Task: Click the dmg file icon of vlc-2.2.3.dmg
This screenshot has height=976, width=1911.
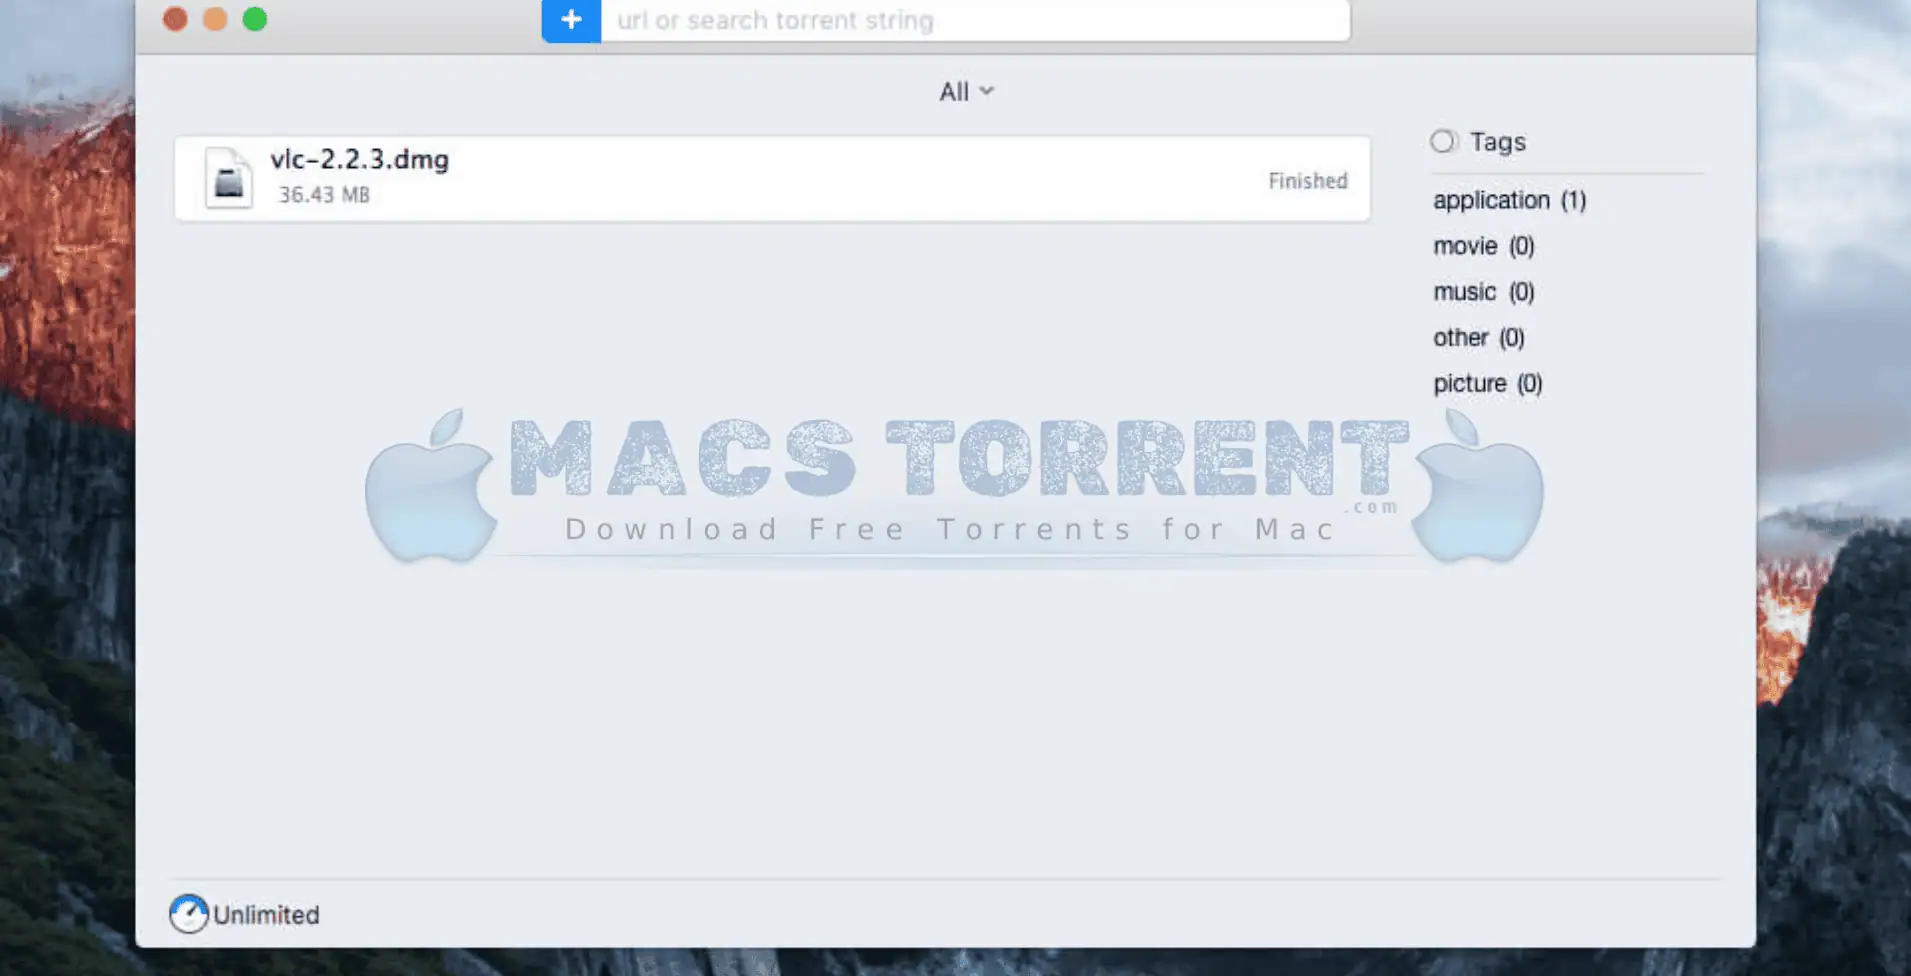Action: (229, 178)
